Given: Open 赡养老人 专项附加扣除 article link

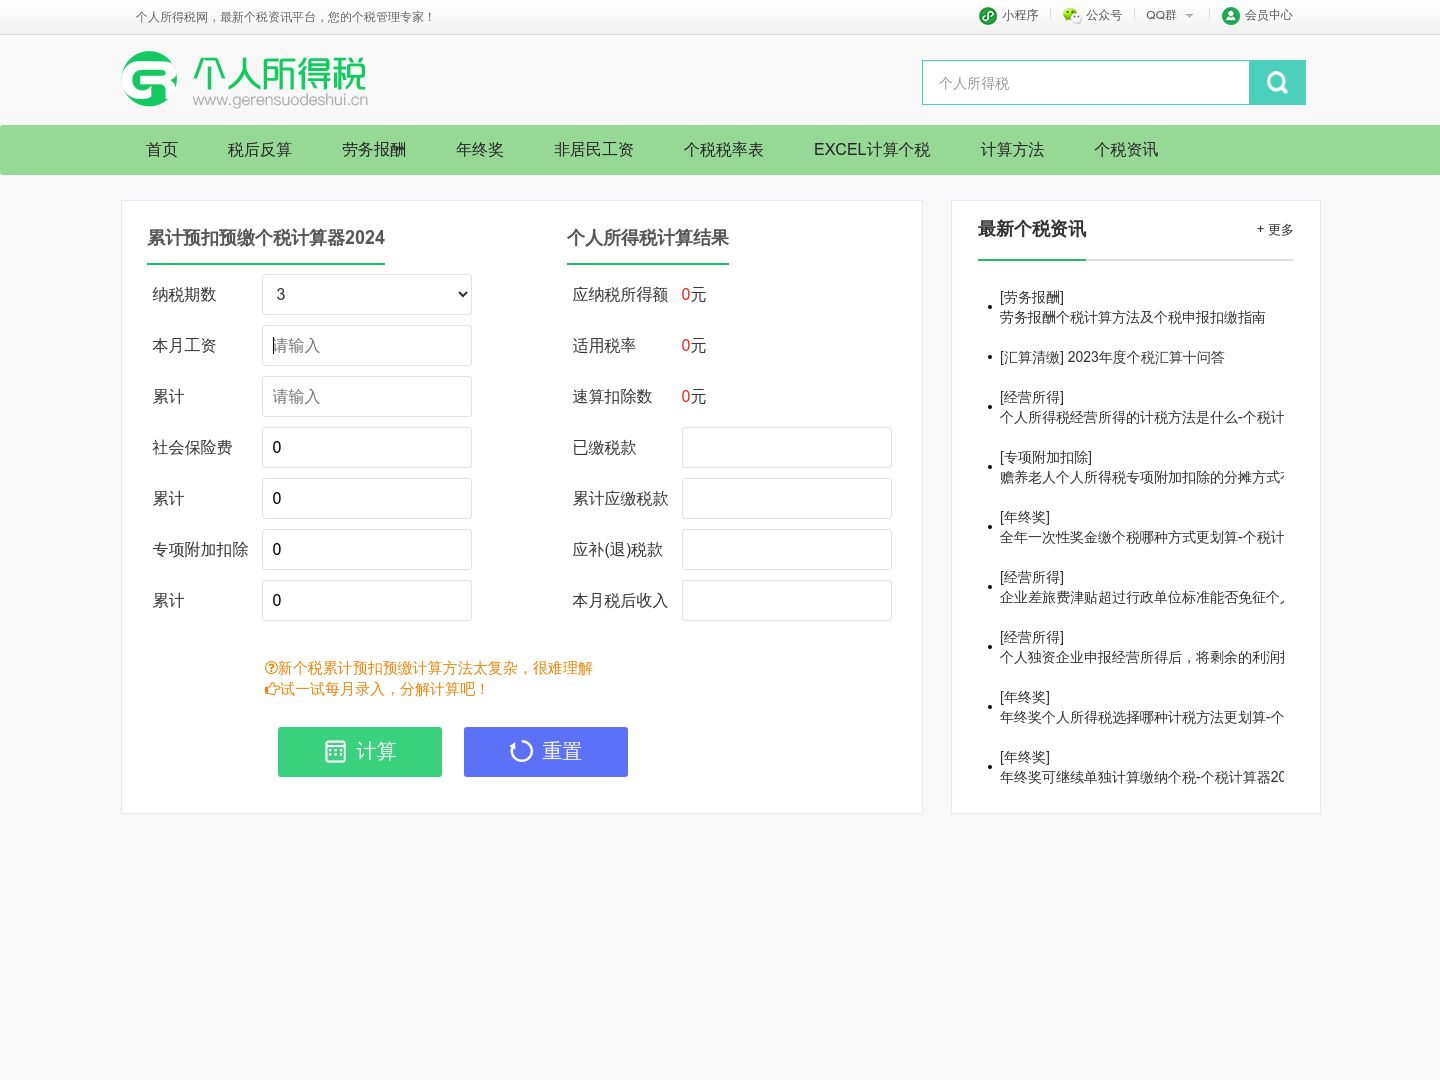Looking at the screenshot, I should tap(1142, 478).
